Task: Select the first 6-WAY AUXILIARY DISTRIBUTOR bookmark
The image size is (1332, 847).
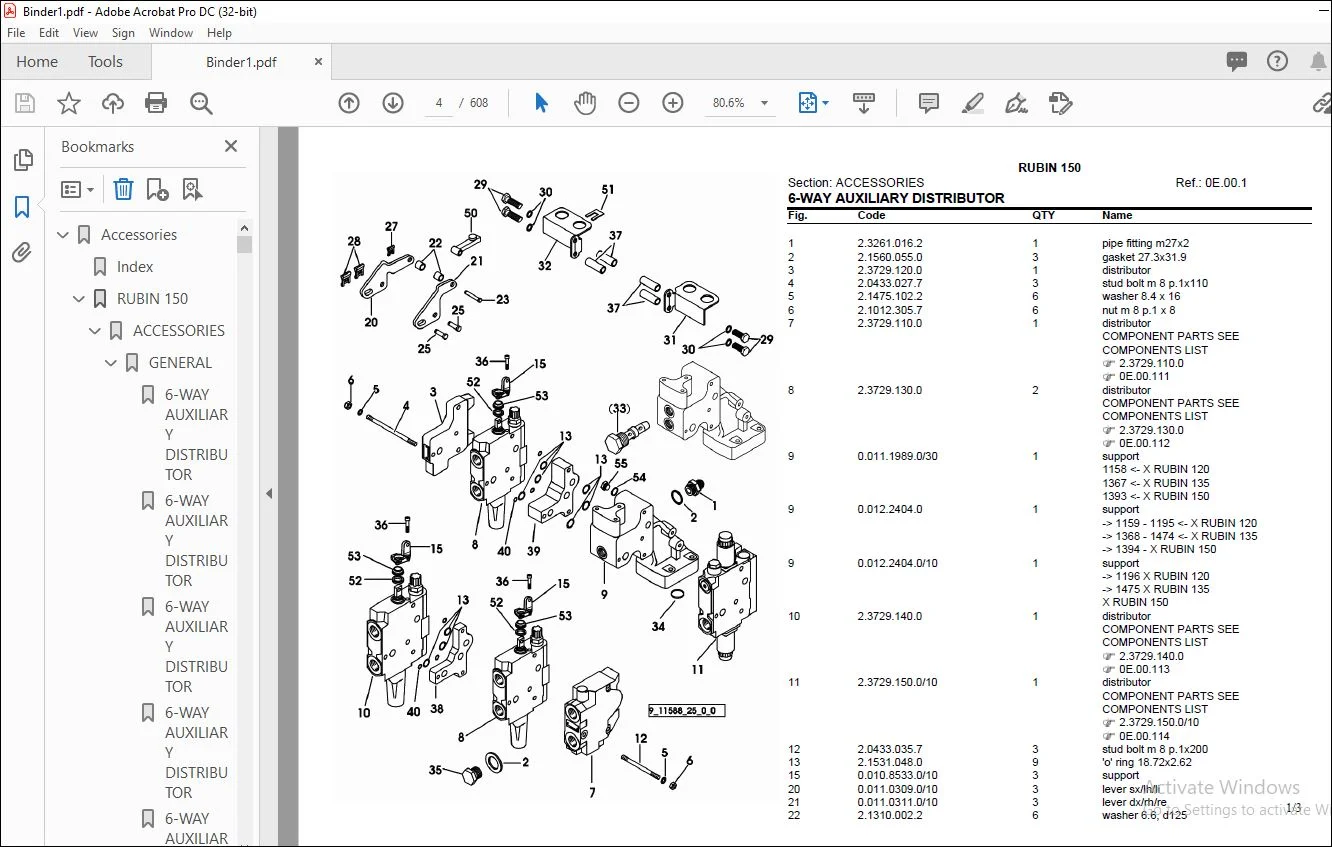Action: point(196,435)
